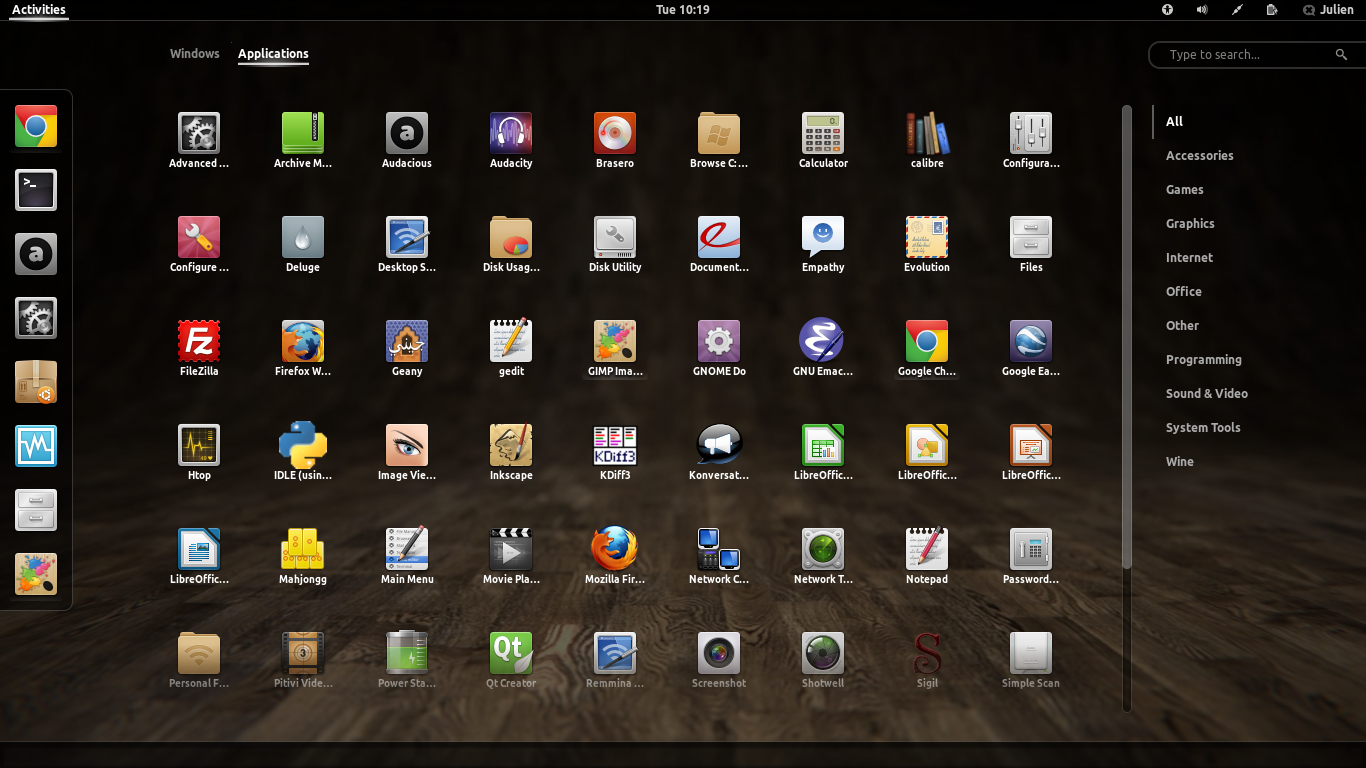Click the applications list scrollbar

pos(1127,338)
